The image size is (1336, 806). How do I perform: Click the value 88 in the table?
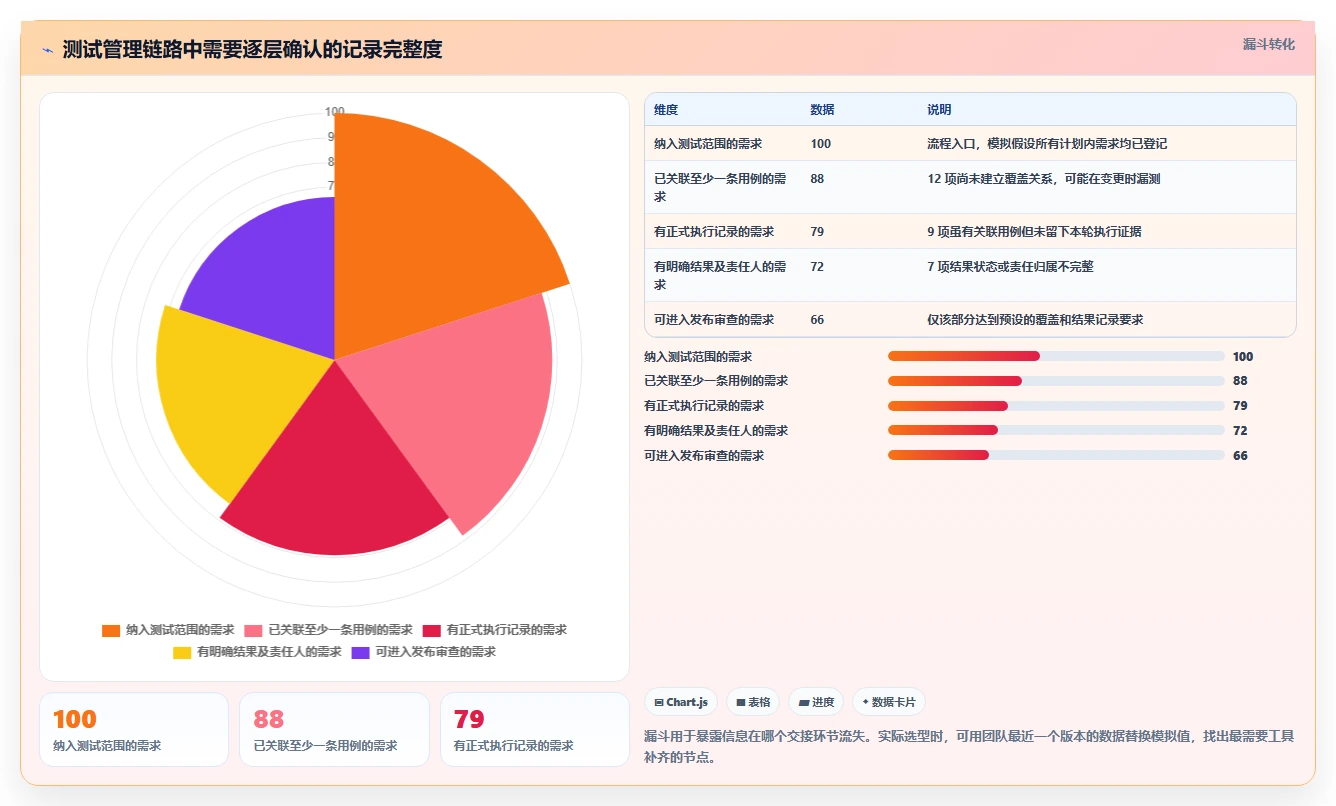[817, 179]
